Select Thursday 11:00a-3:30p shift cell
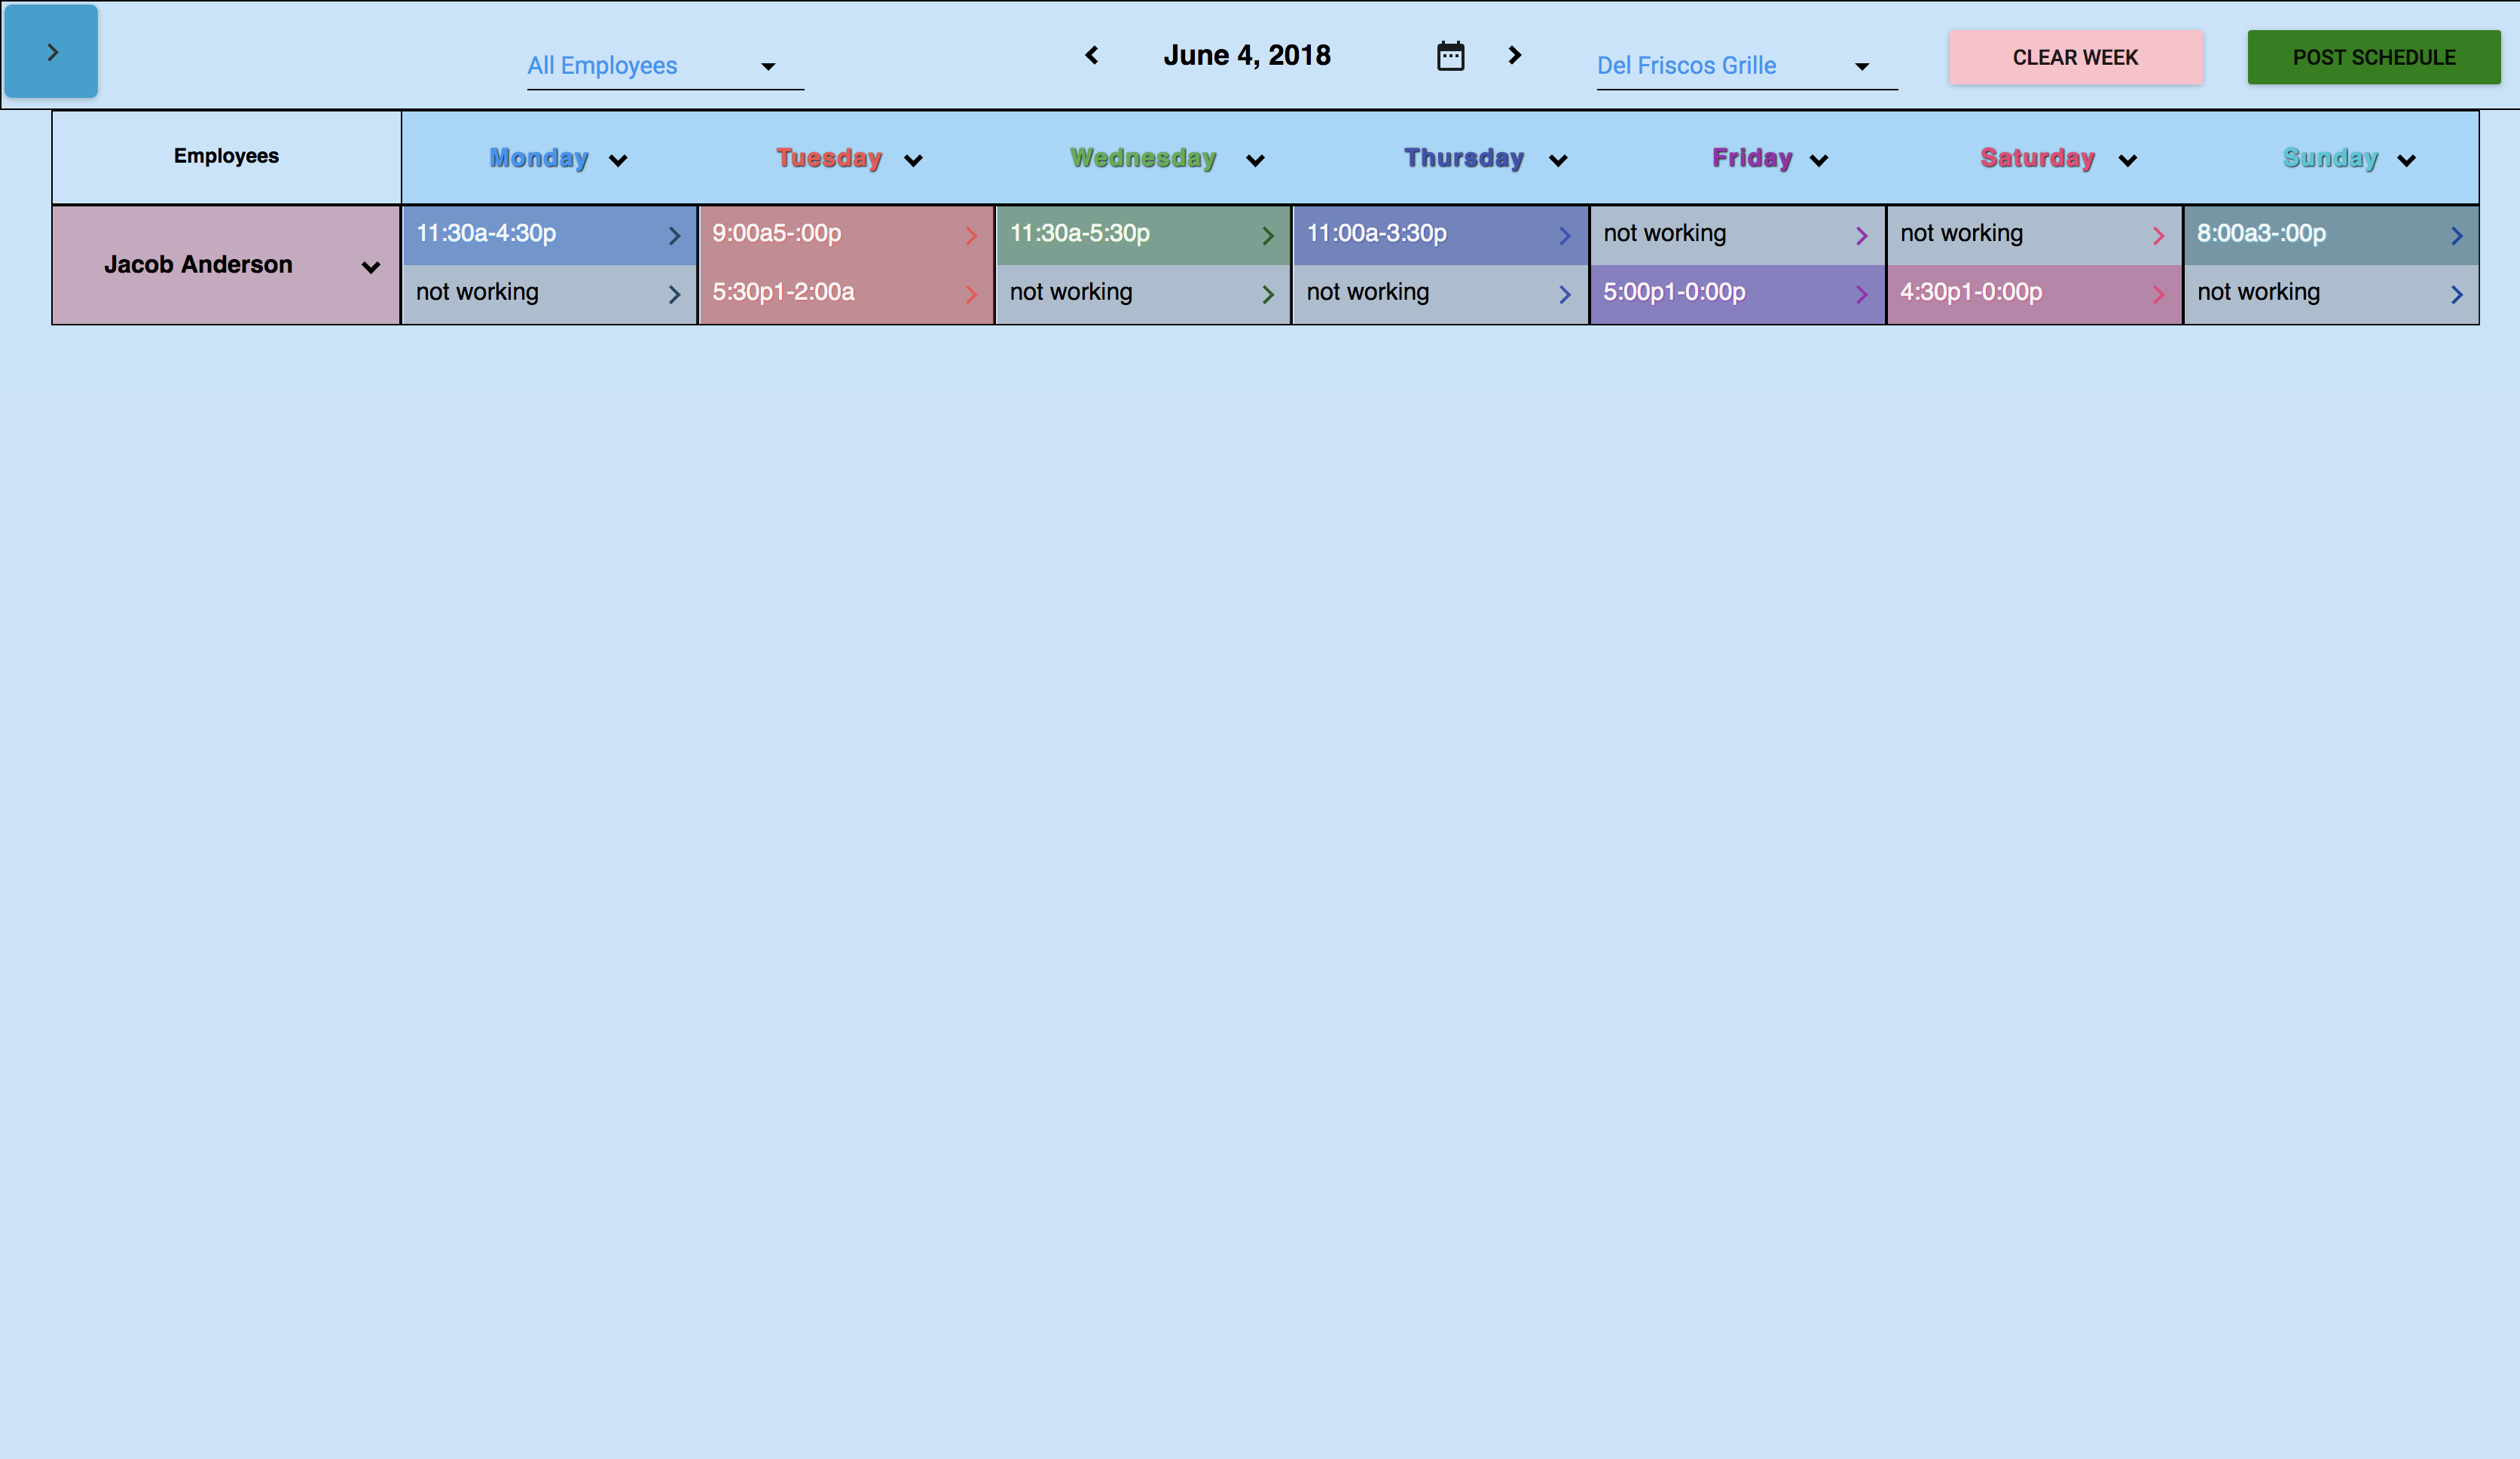The width and height of the screenshot is (2520, 1459). [x=1427, y=234]
